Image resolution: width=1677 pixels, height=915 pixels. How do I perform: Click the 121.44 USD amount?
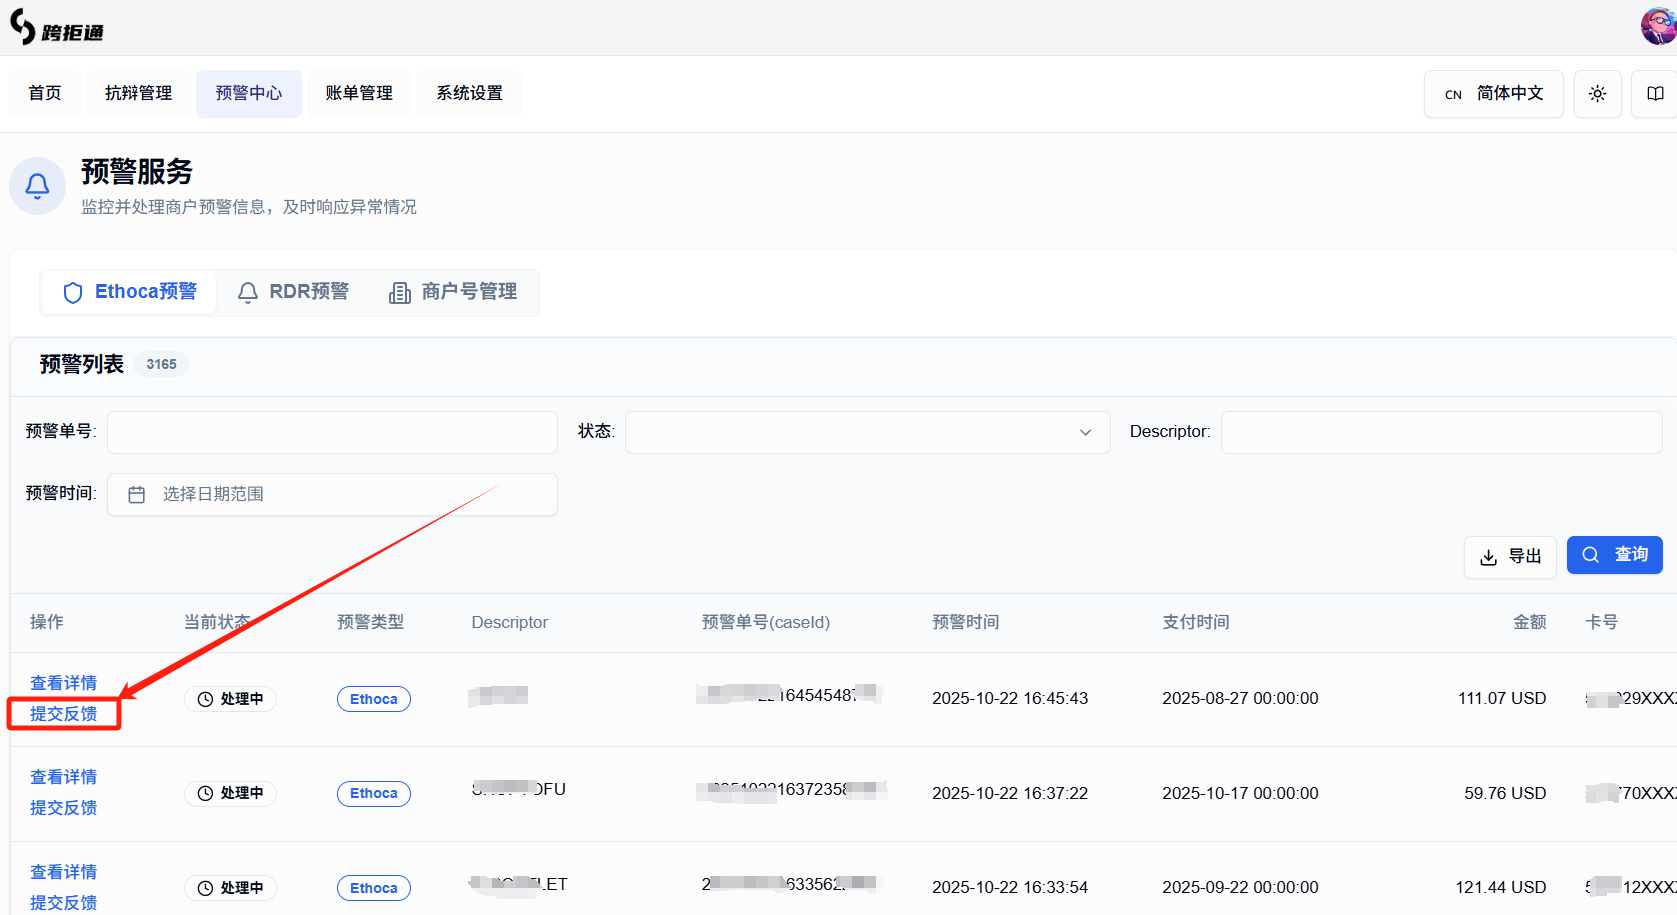pos(1501,887)
